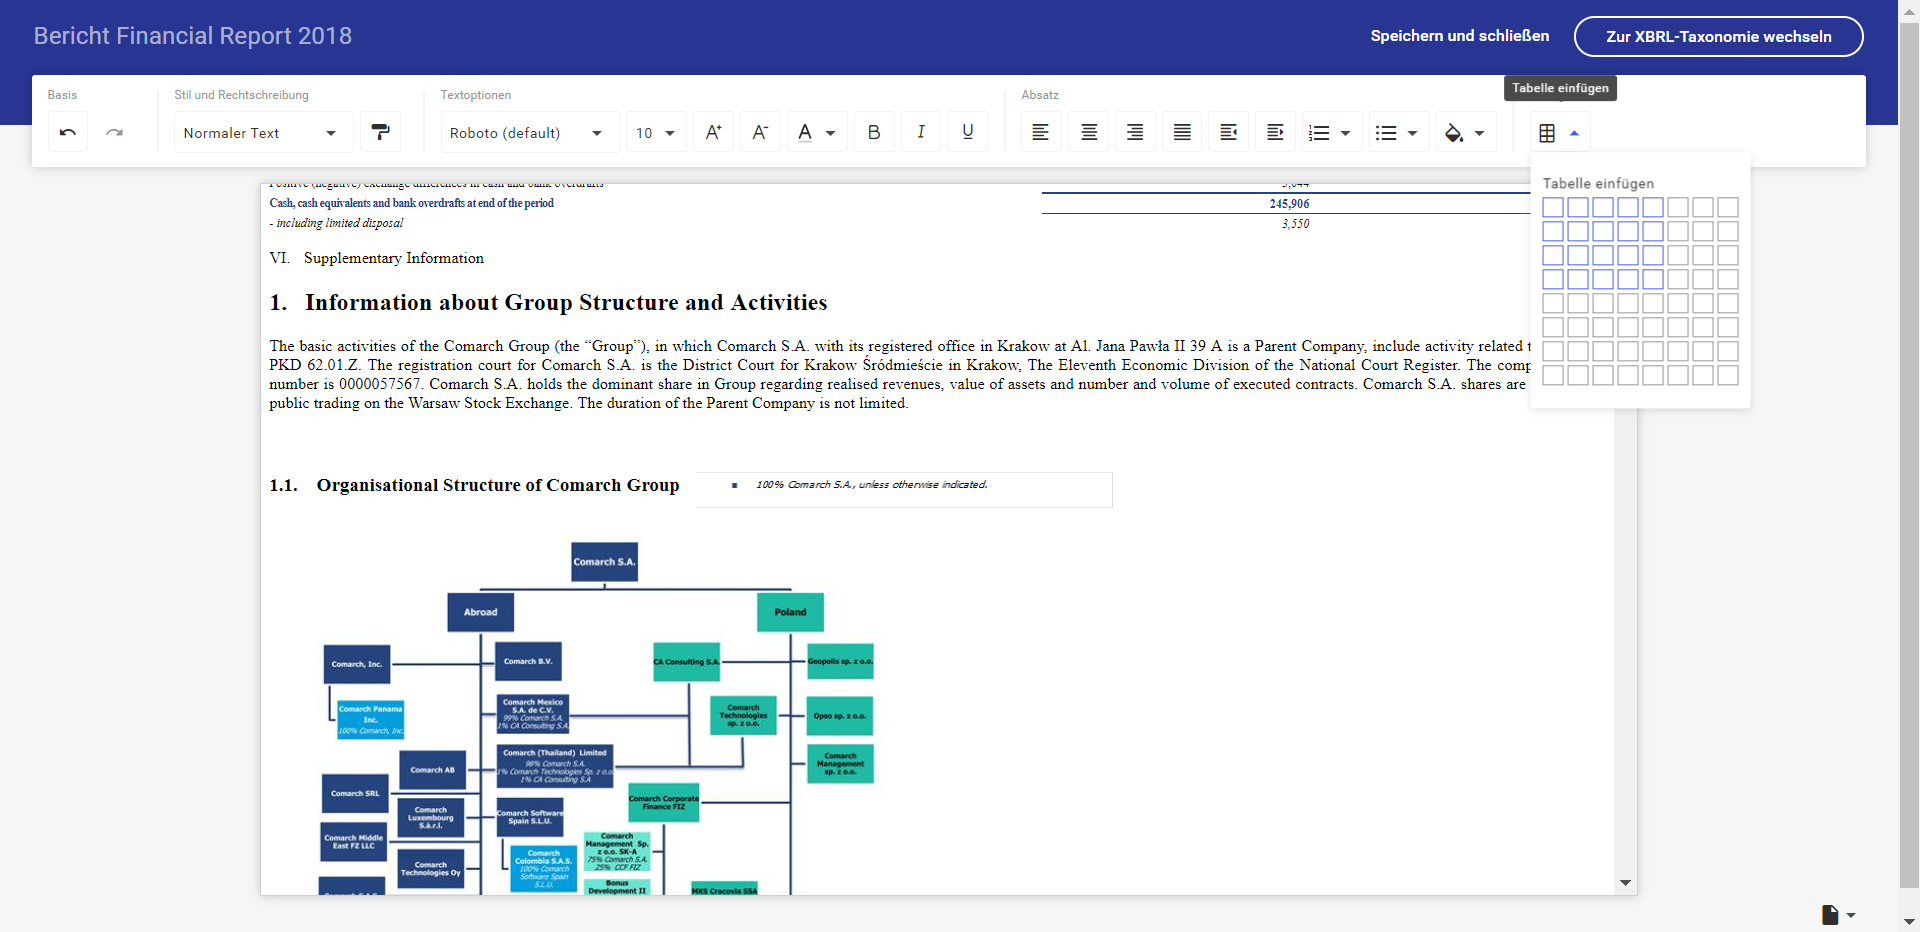Collapse the table insert panel arrow
This screenshot has height=932, width=1920.
click(x=1574, y=133)
